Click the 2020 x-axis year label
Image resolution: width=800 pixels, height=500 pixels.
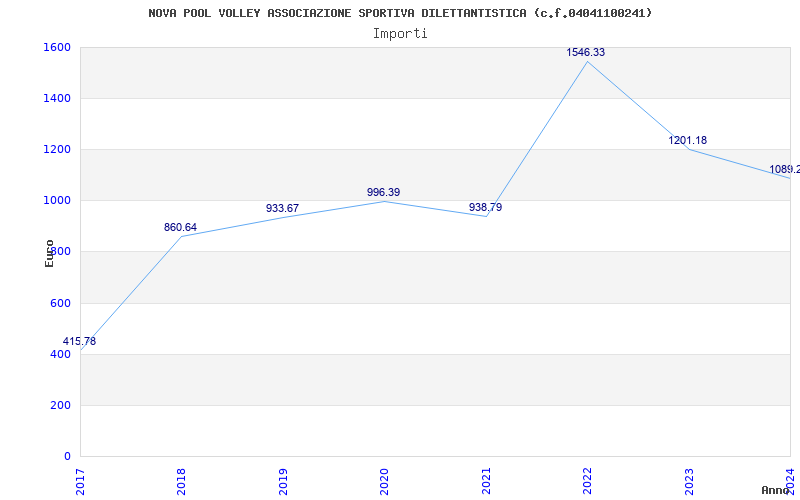pos(384,482)
